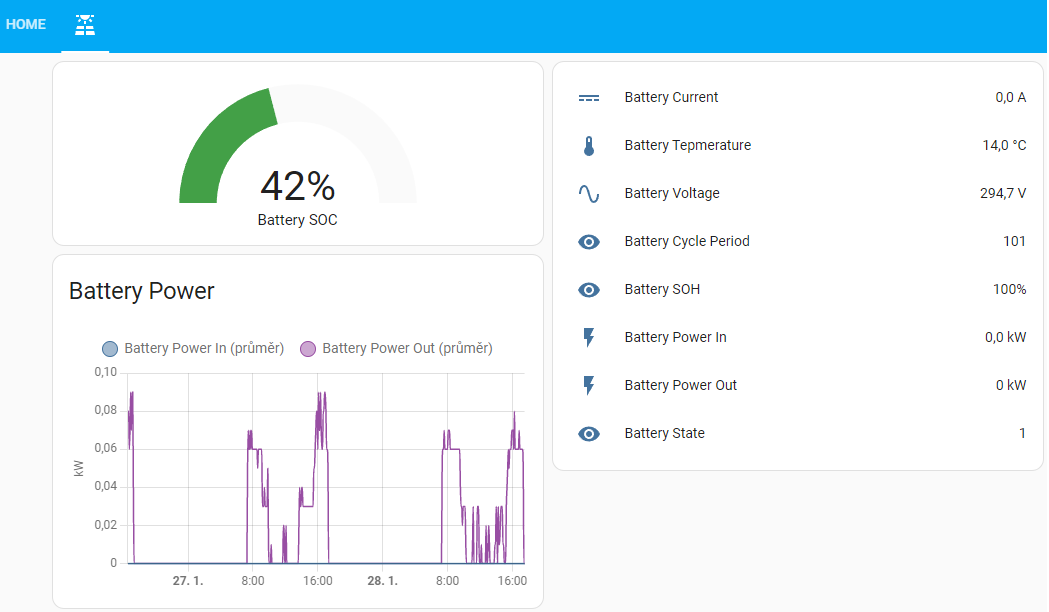Switch to the HOME tab
This screenshot has height=612, width=1049.
click(26, 25)
